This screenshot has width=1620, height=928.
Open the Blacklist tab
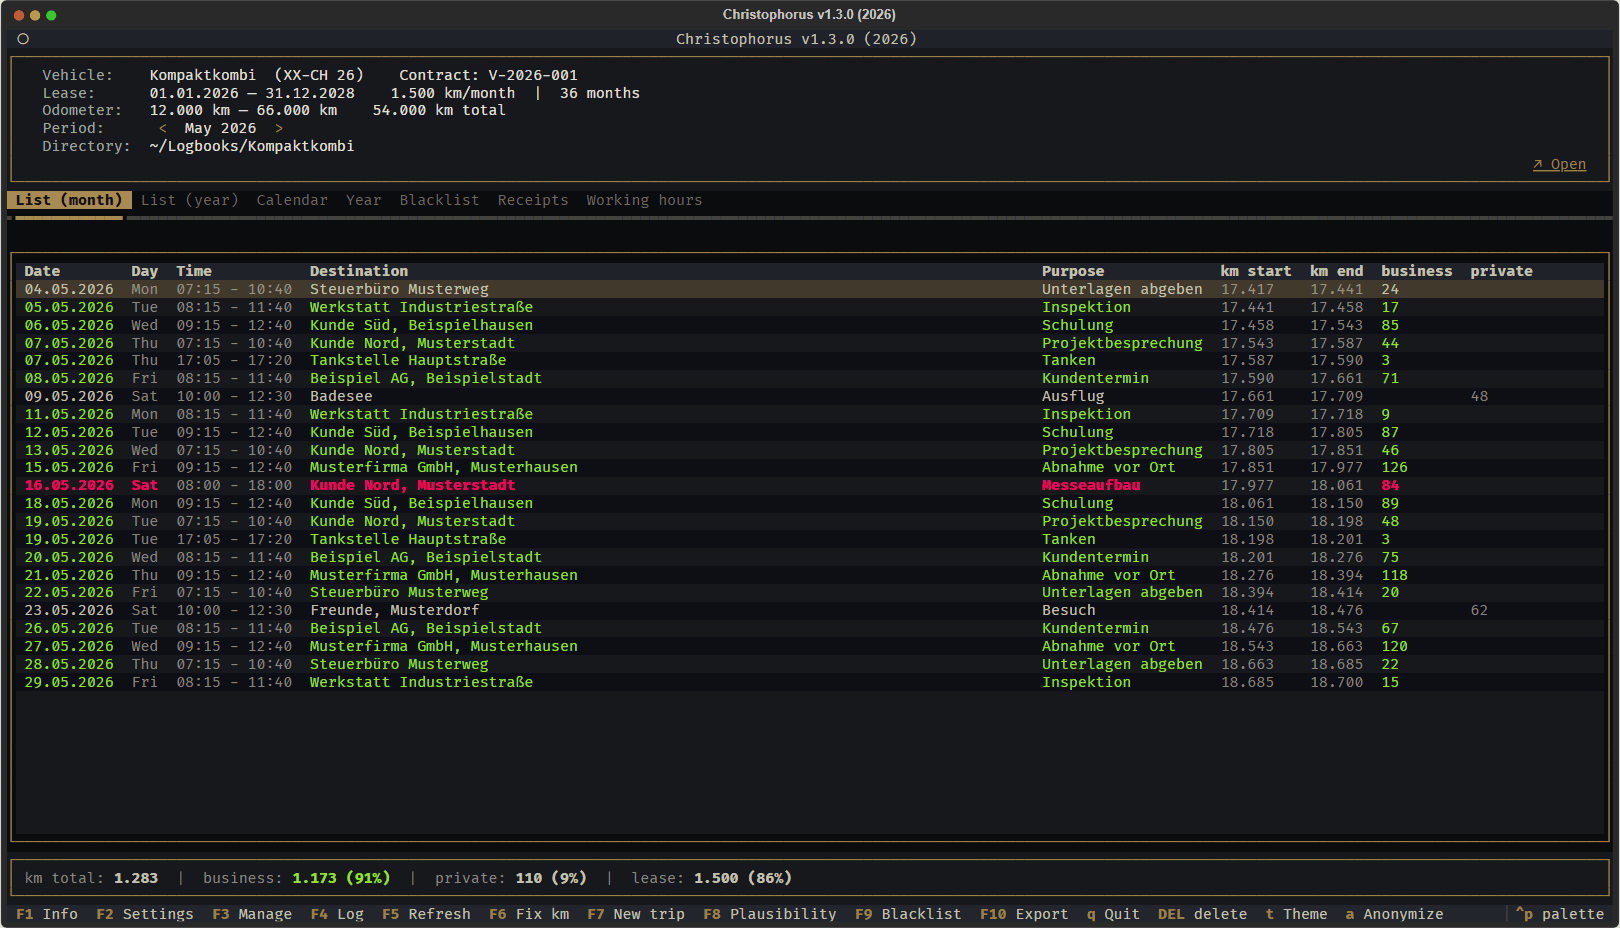click(x=439, y=200)
